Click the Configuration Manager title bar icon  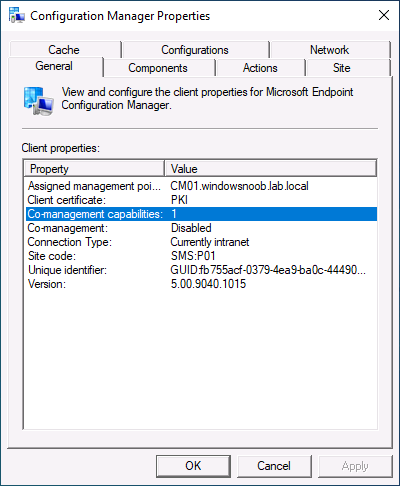coord(17,15)
